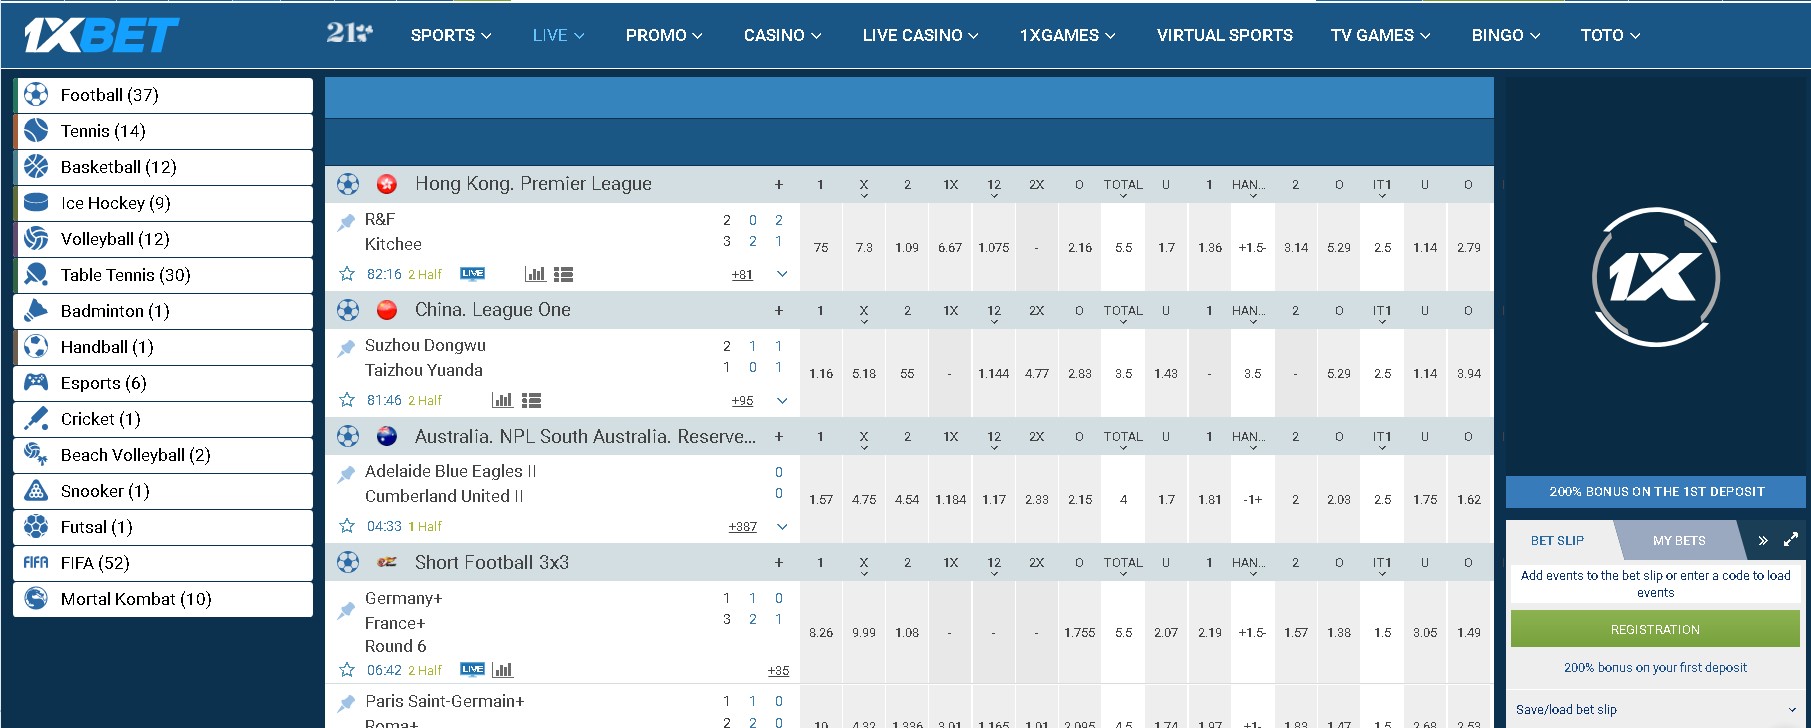Select the Basketball icon in sidebar

point(36,167)
